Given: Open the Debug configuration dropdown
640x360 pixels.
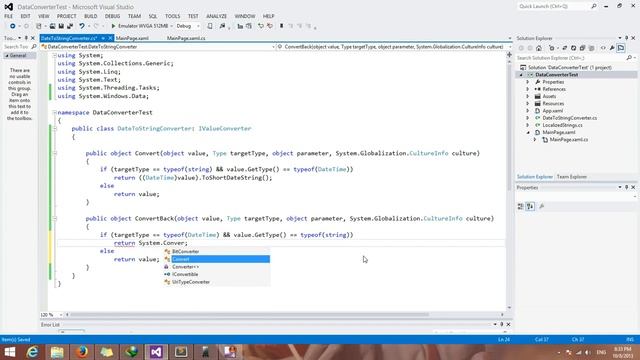Looking at the screenshot, I should 198,26.
